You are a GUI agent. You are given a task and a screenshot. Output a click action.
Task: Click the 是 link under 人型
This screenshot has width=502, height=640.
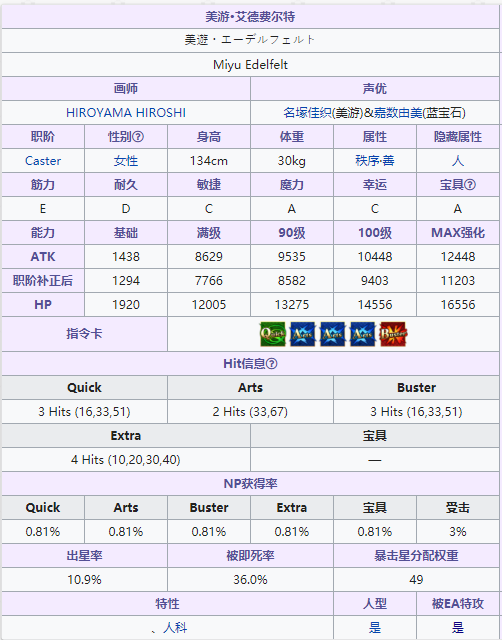pyautogui.click(x=375, y=627)
